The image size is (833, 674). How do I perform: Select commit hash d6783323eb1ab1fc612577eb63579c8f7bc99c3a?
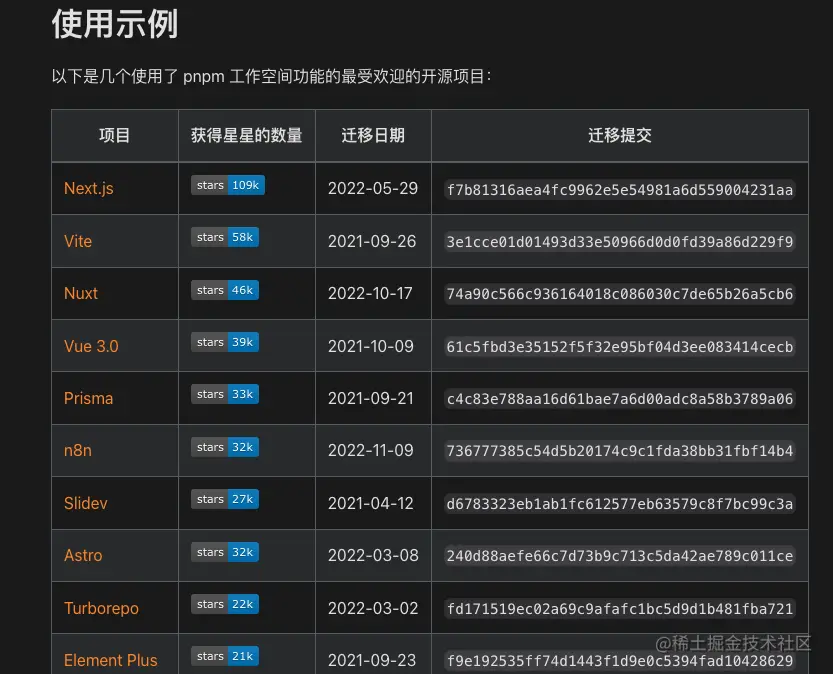pos(619,504)
